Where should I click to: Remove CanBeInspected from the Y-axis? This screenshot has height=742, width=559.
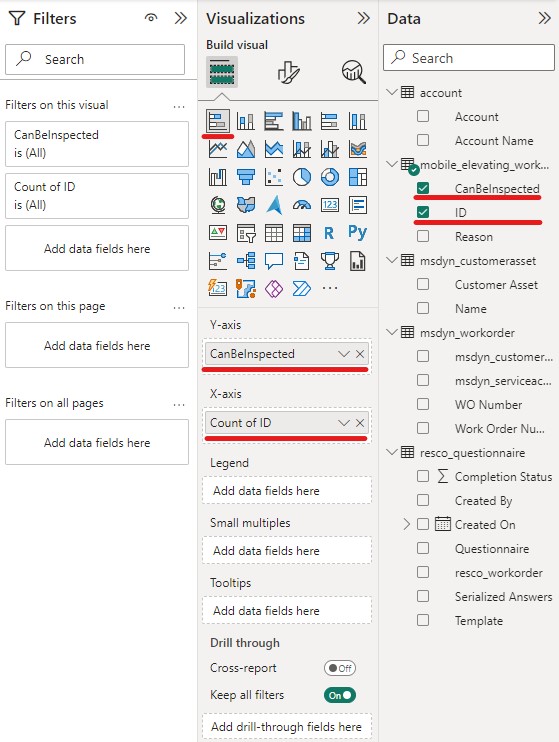(360, 354)
